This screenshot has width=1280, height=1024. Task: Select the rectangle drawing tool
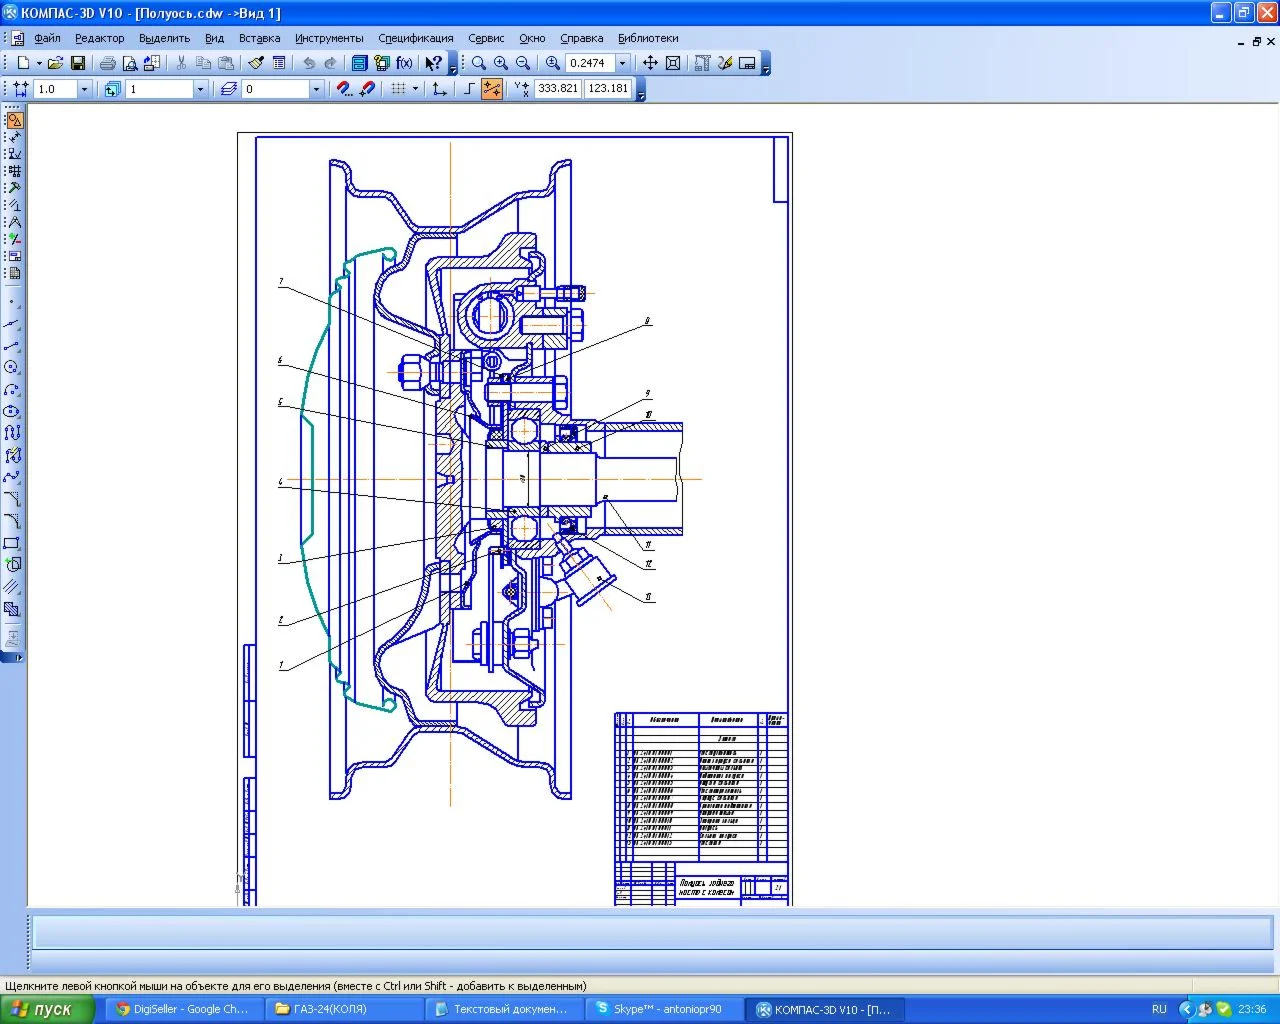[12, 543]
